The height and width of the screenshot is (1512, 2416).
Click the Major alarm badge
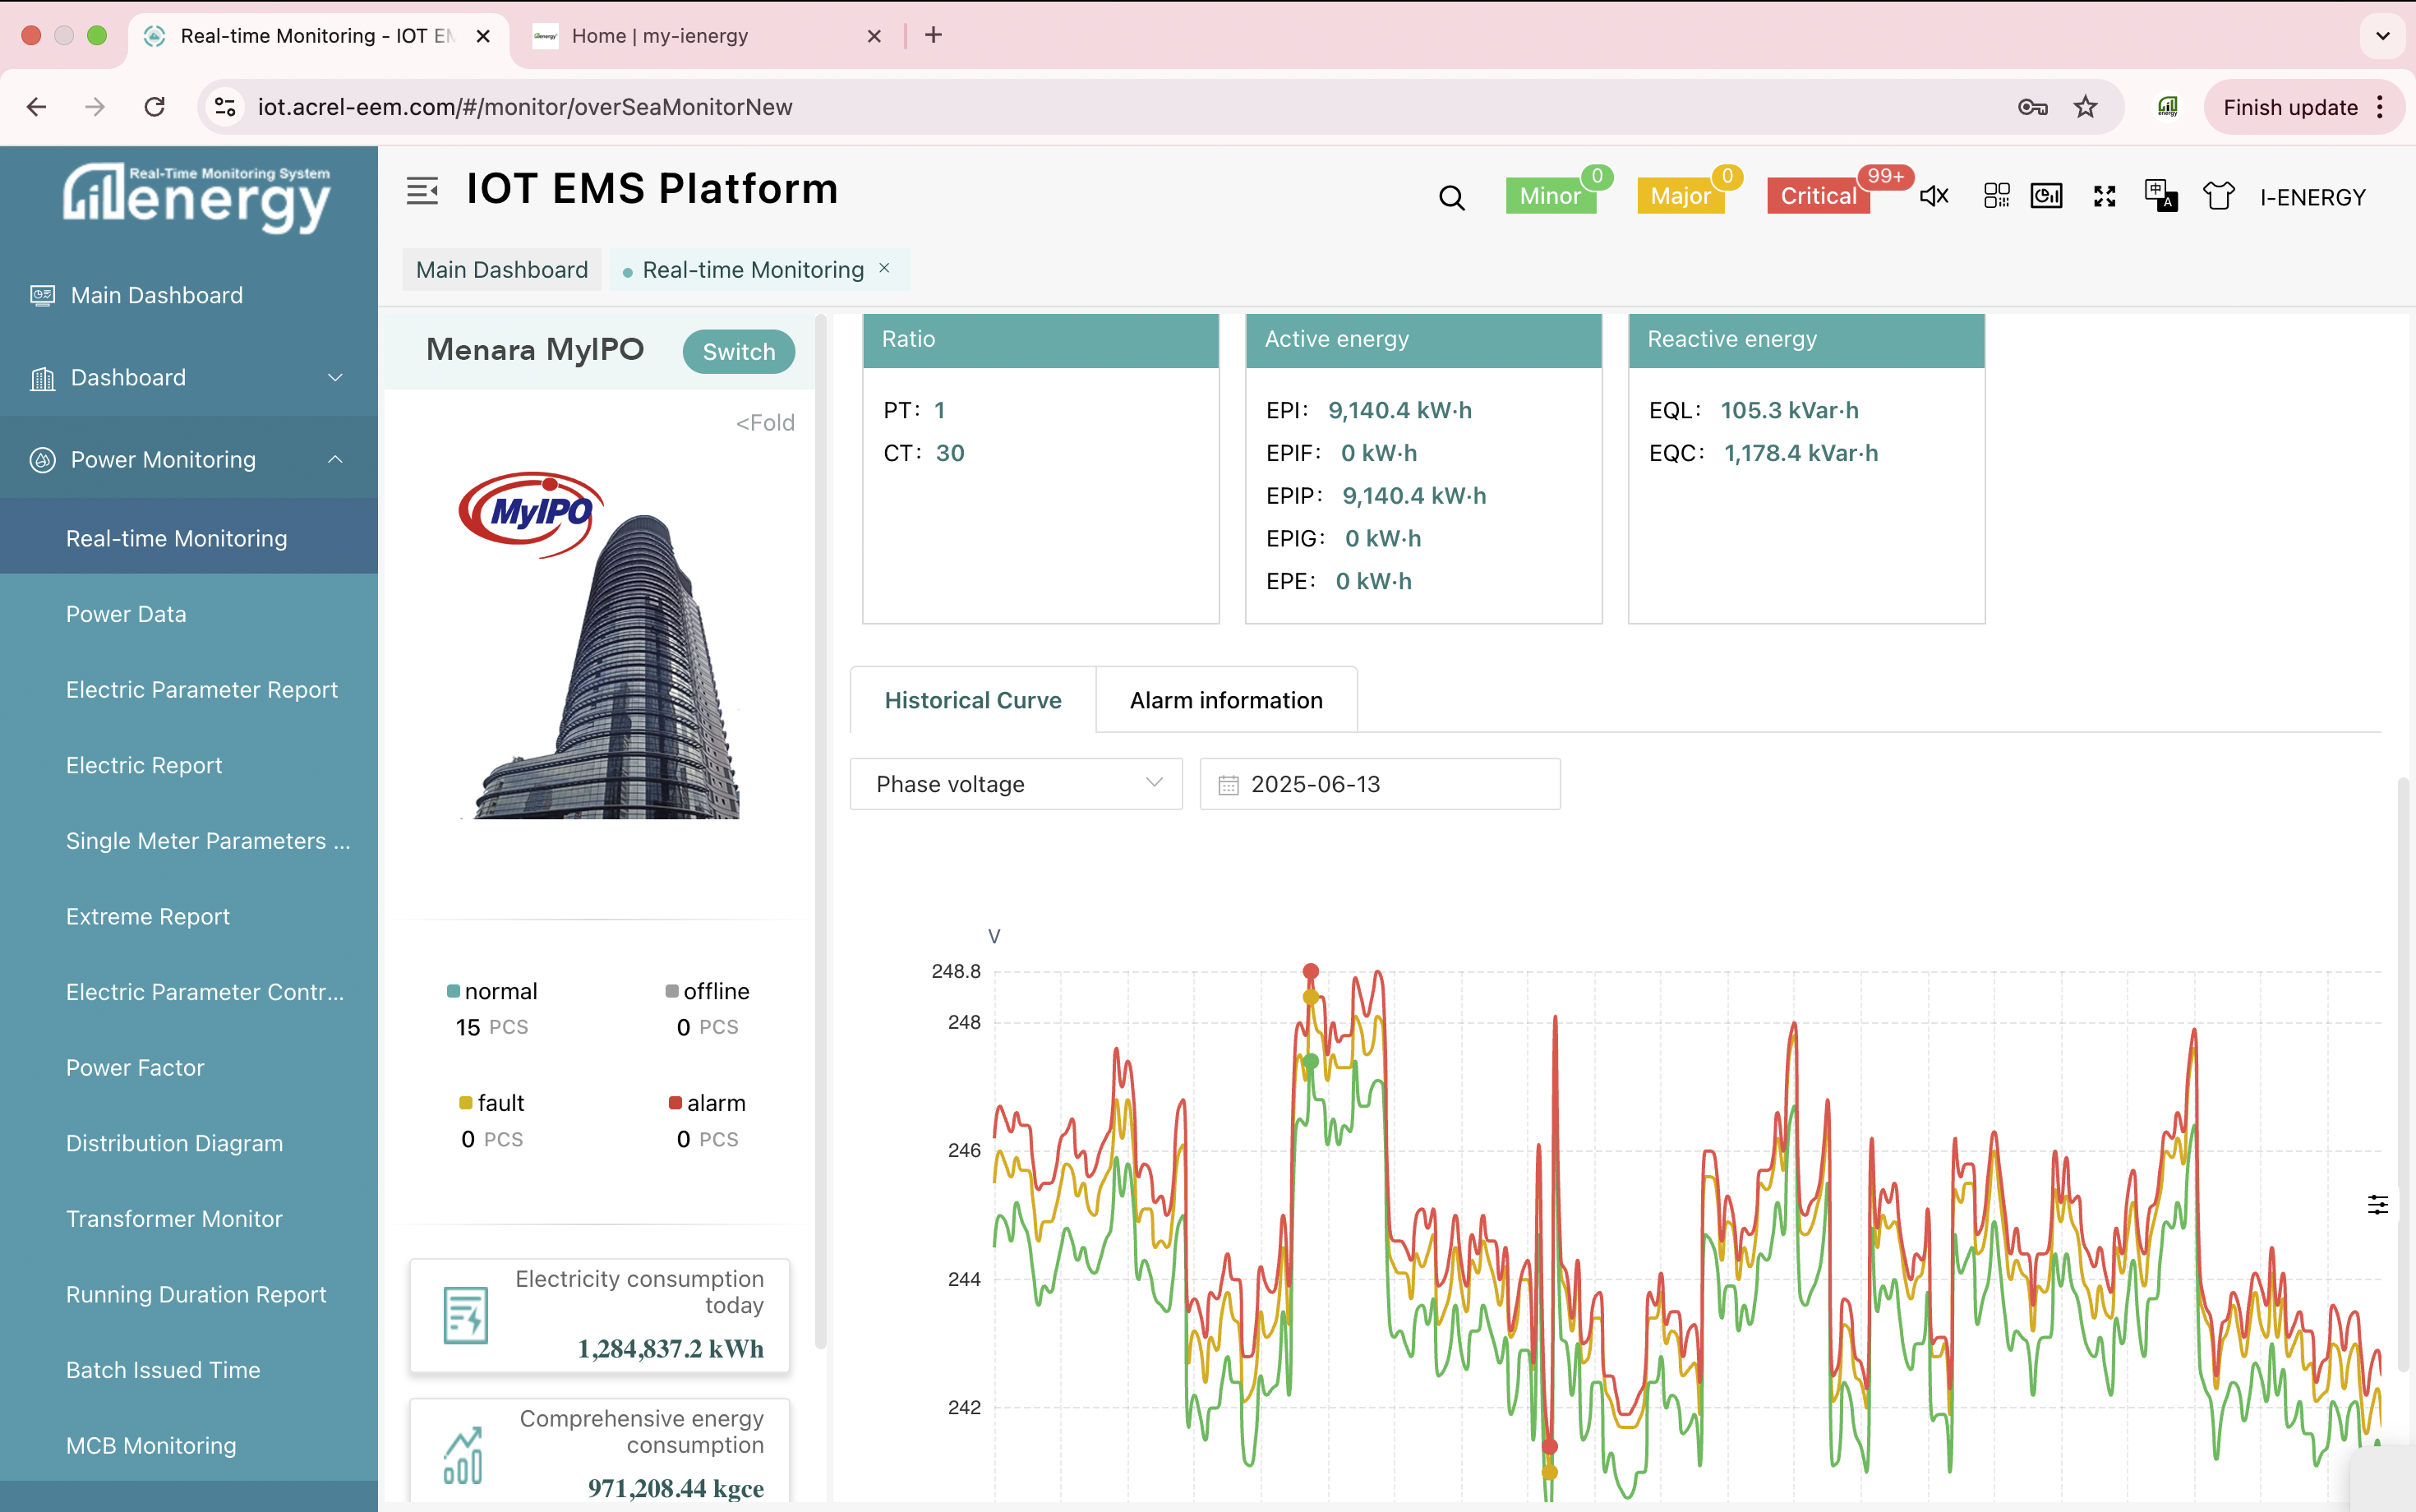[1680, 196]
